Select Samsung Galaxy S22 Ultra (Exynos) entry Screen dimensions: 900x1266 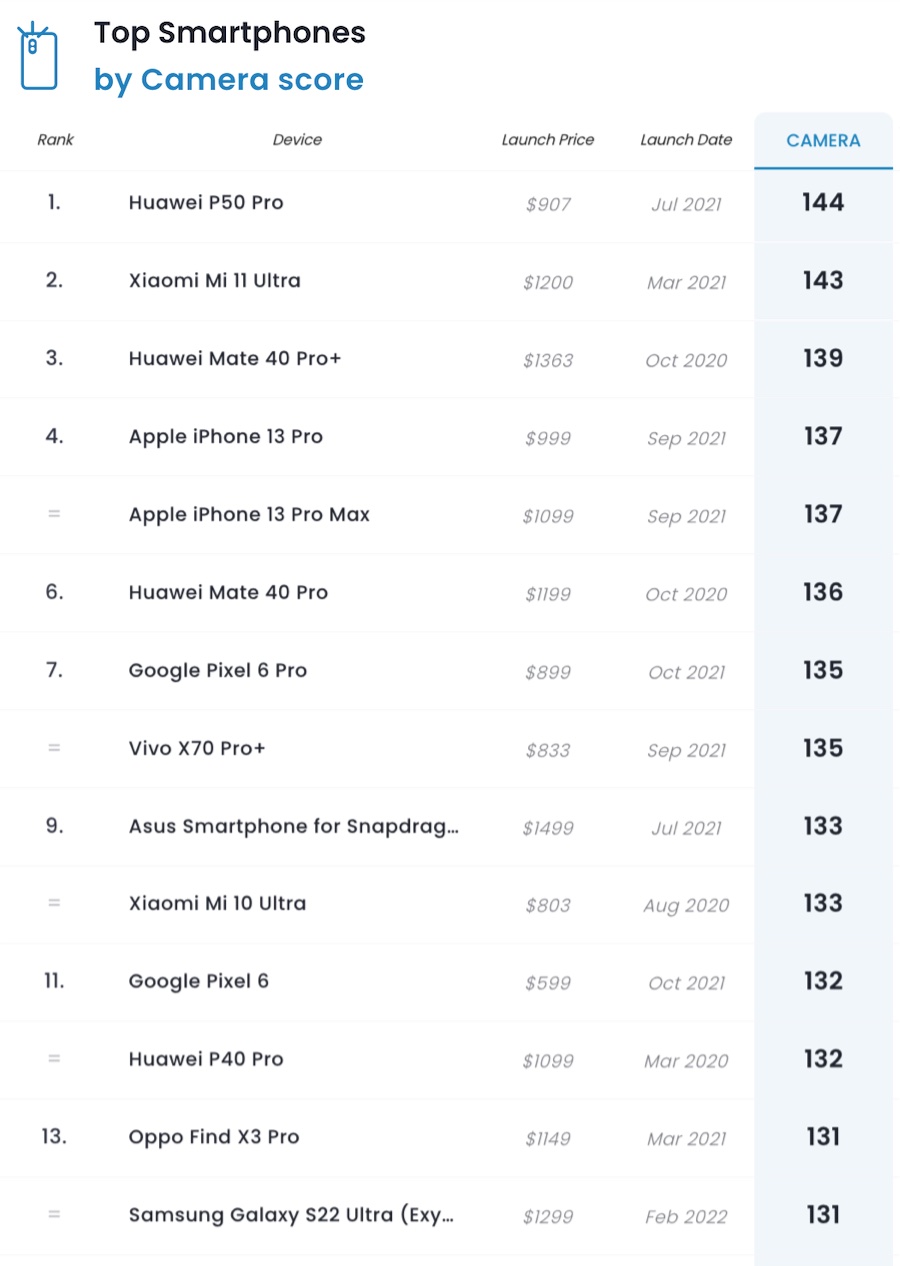291,1216
